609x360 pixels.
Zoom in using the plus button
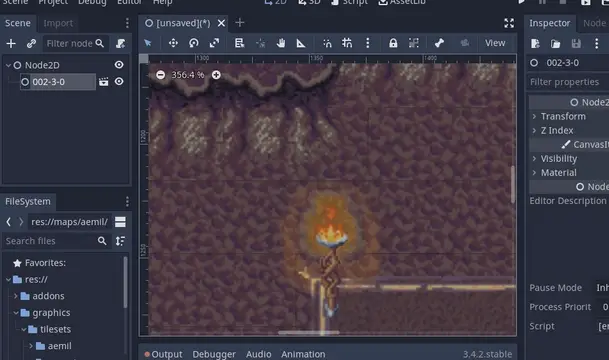point(216,75)
